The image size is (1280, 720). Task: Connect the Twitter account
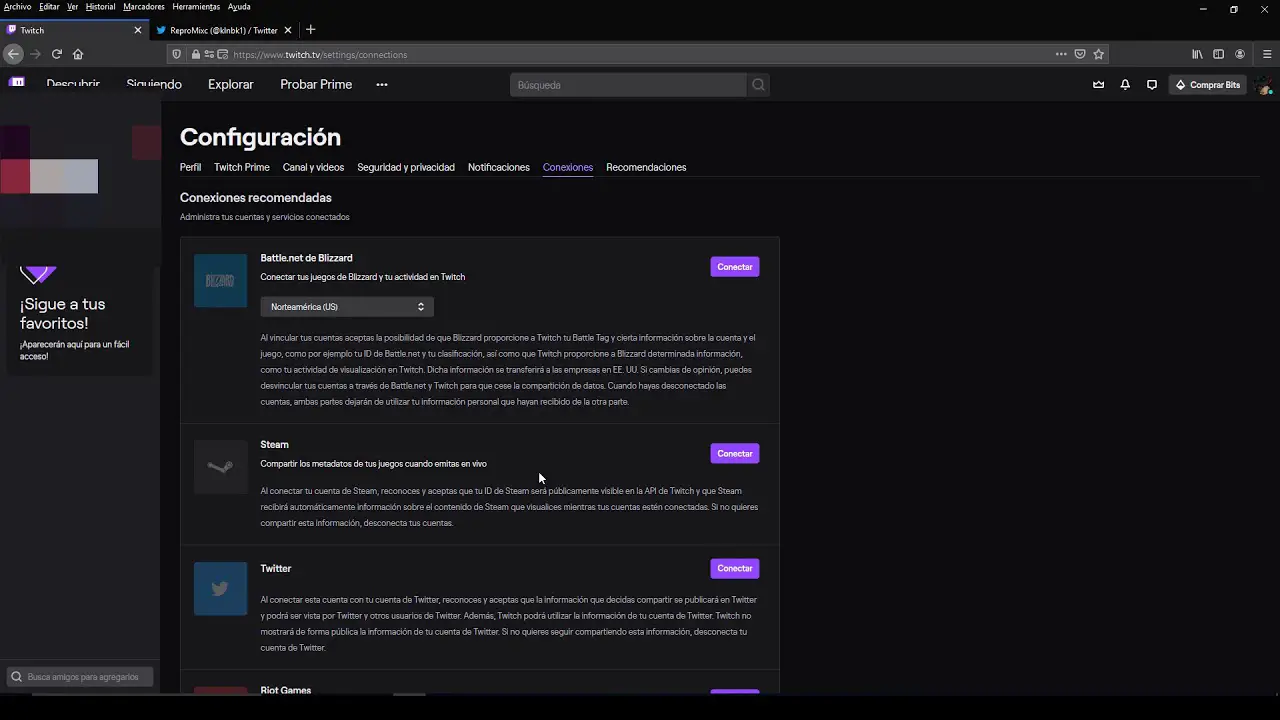click(x=735, y=568)
